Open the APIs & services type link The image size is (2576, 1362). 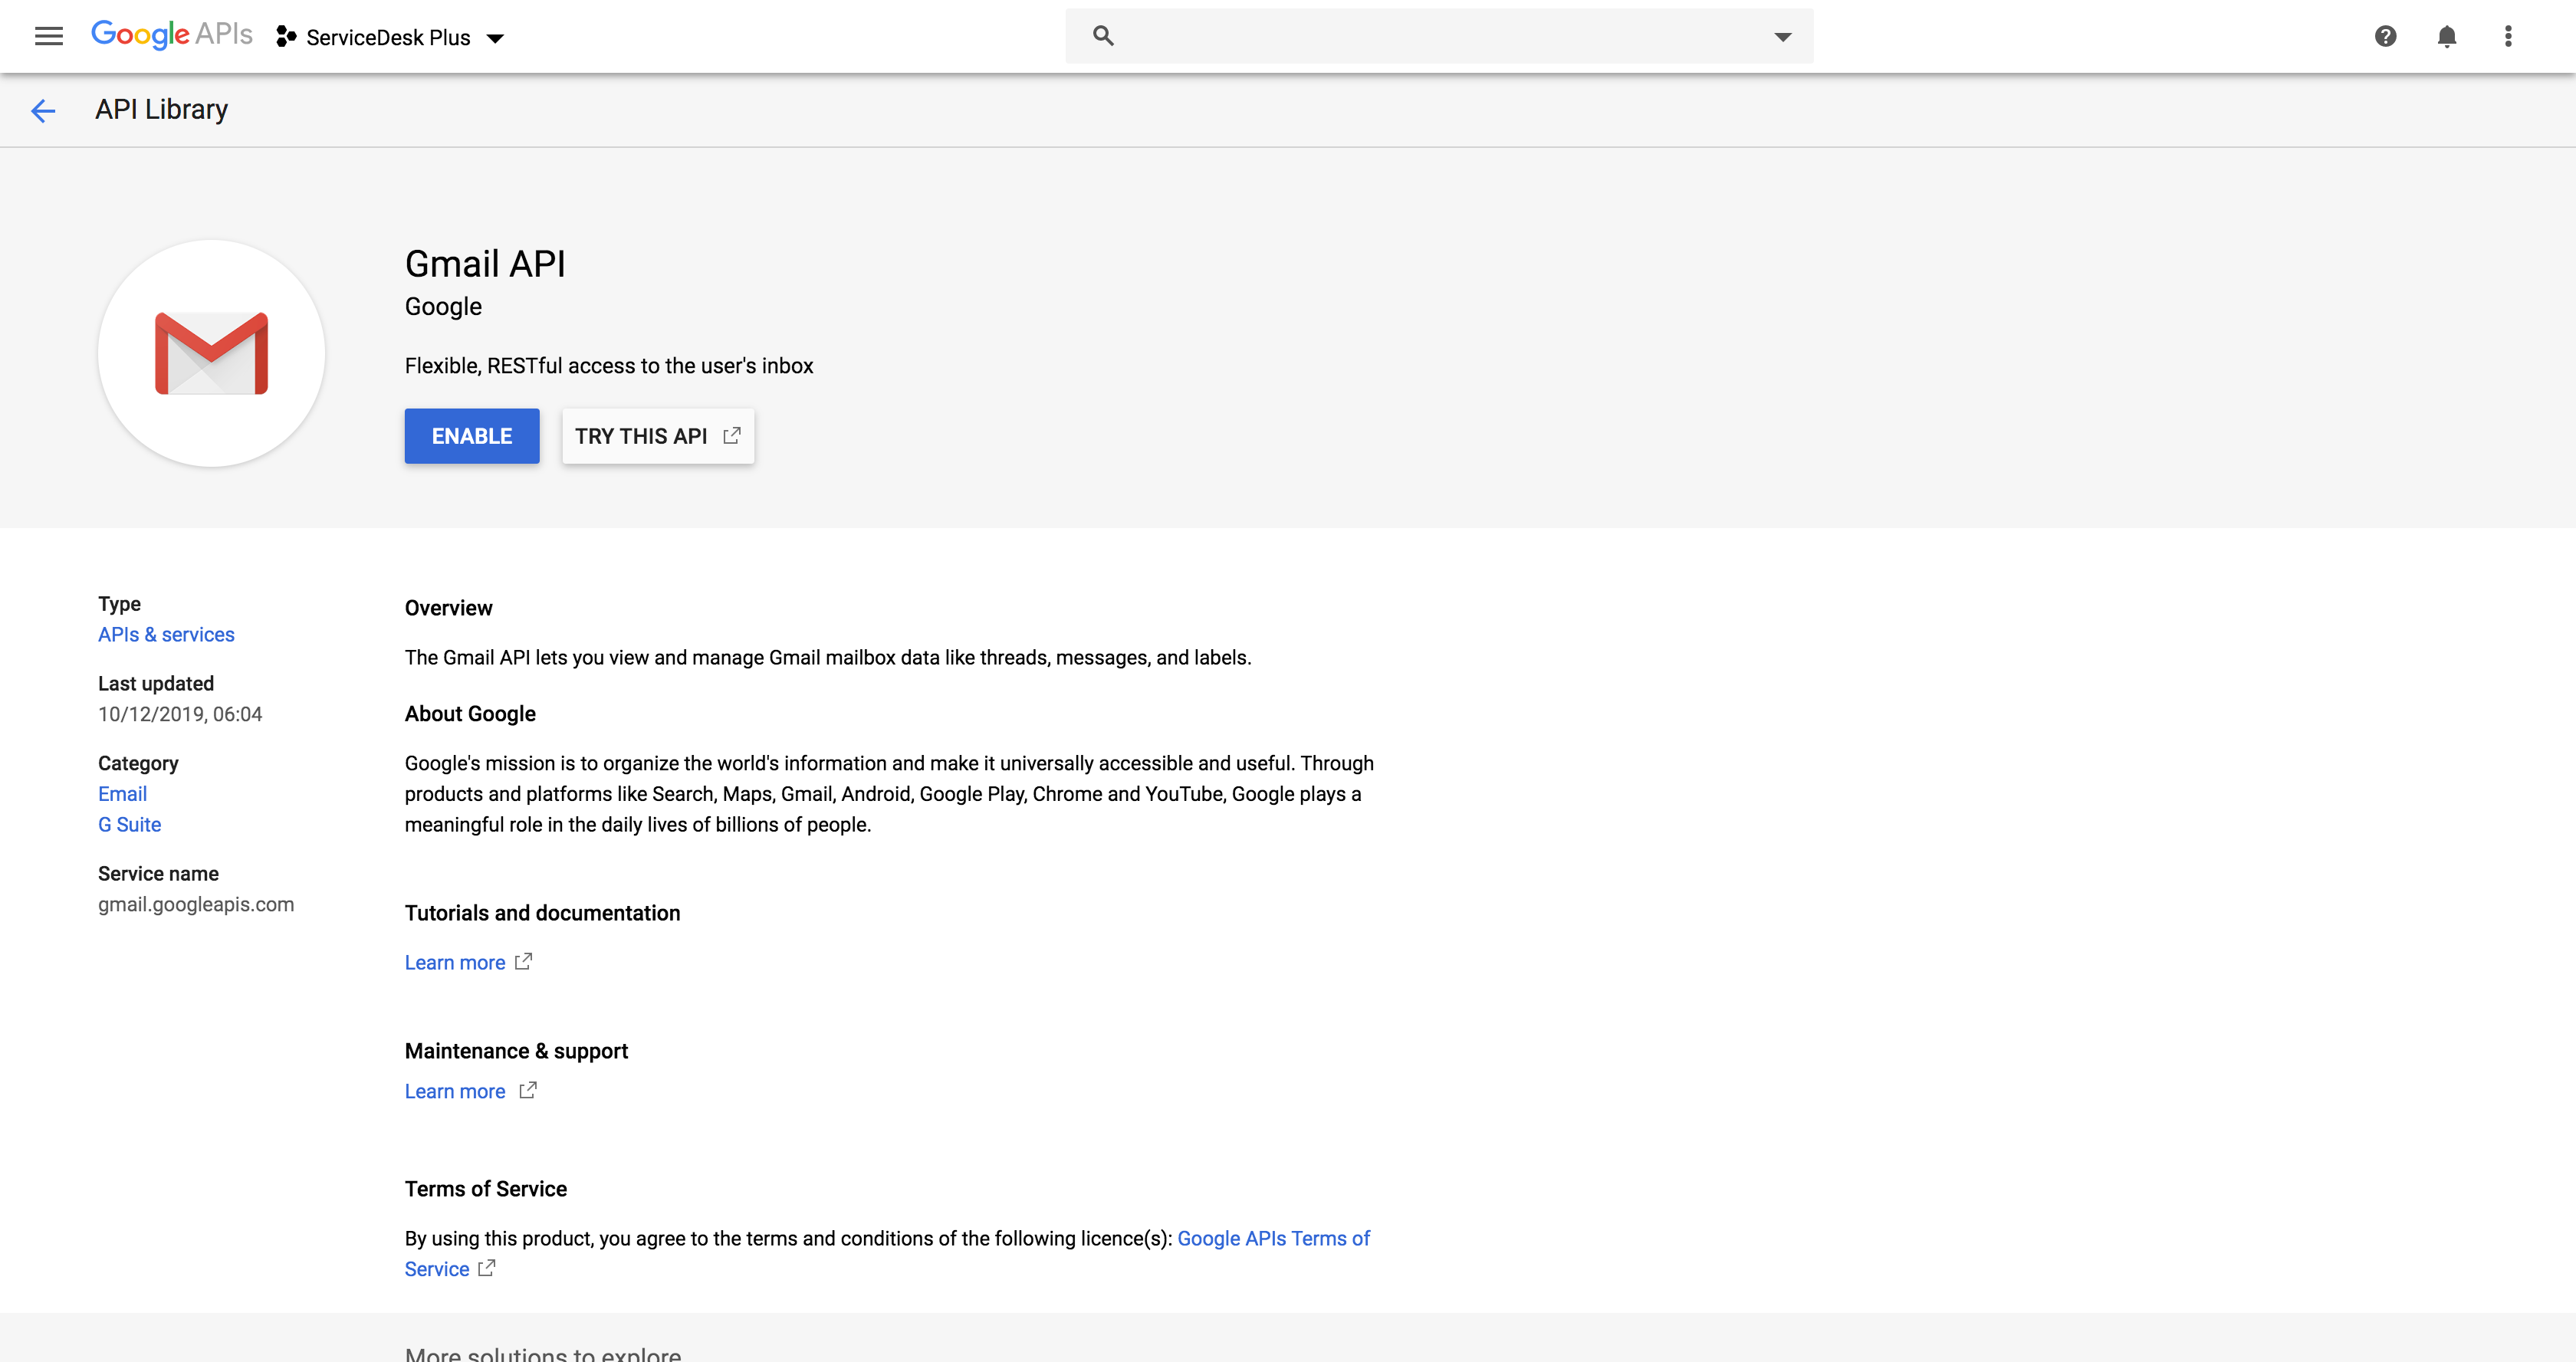(166, 635)
